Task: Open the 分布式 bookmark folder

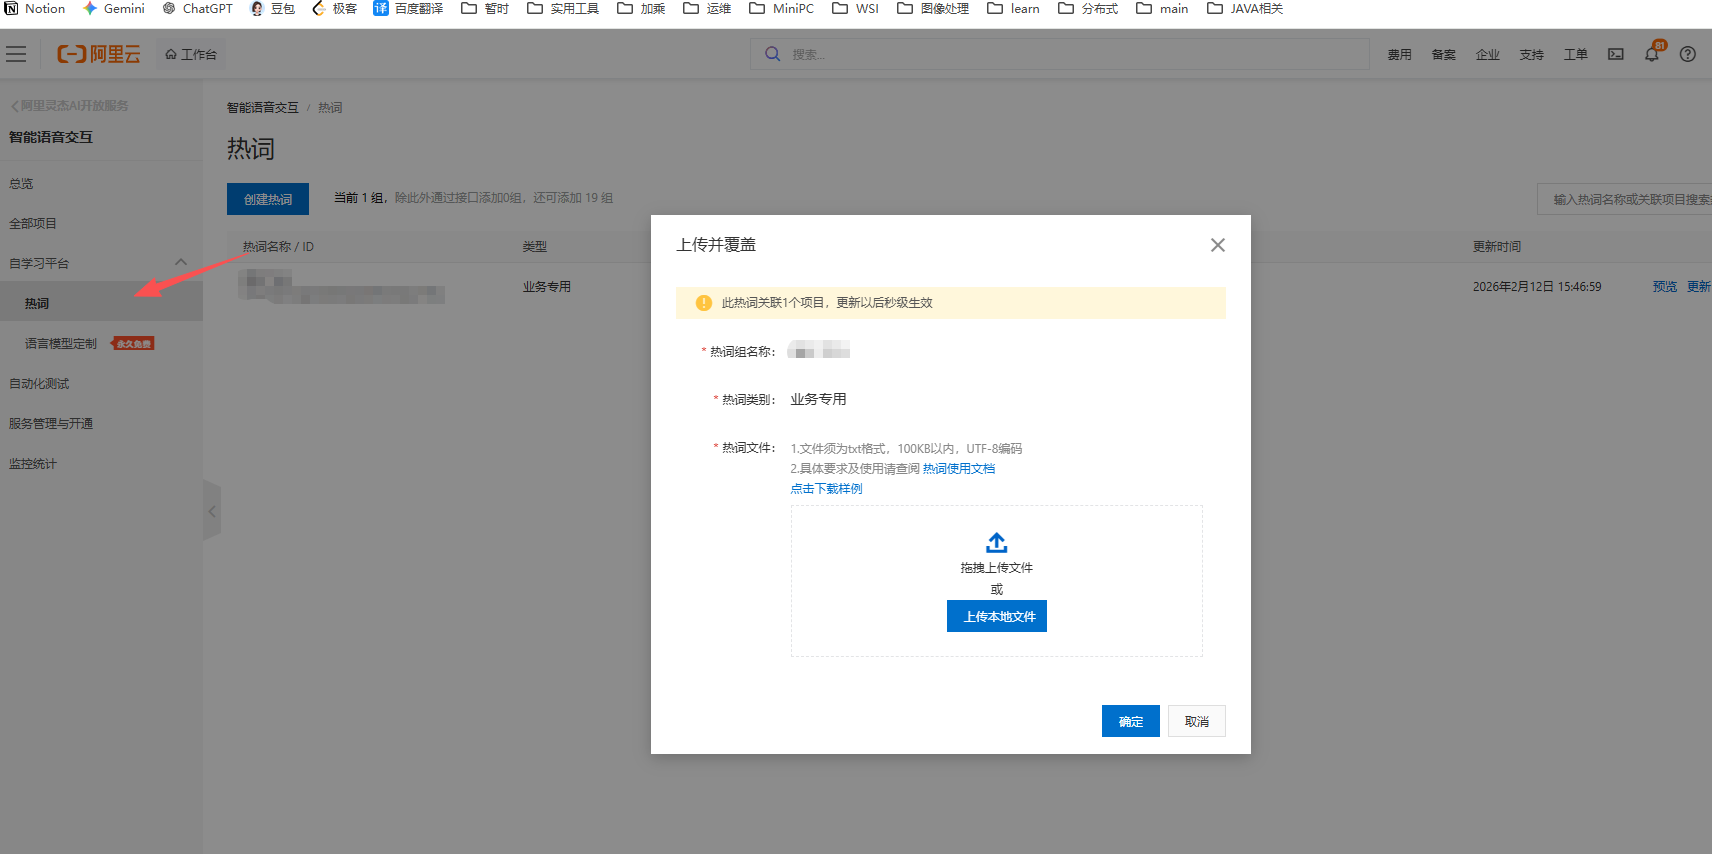Action: click(1088, 9)
